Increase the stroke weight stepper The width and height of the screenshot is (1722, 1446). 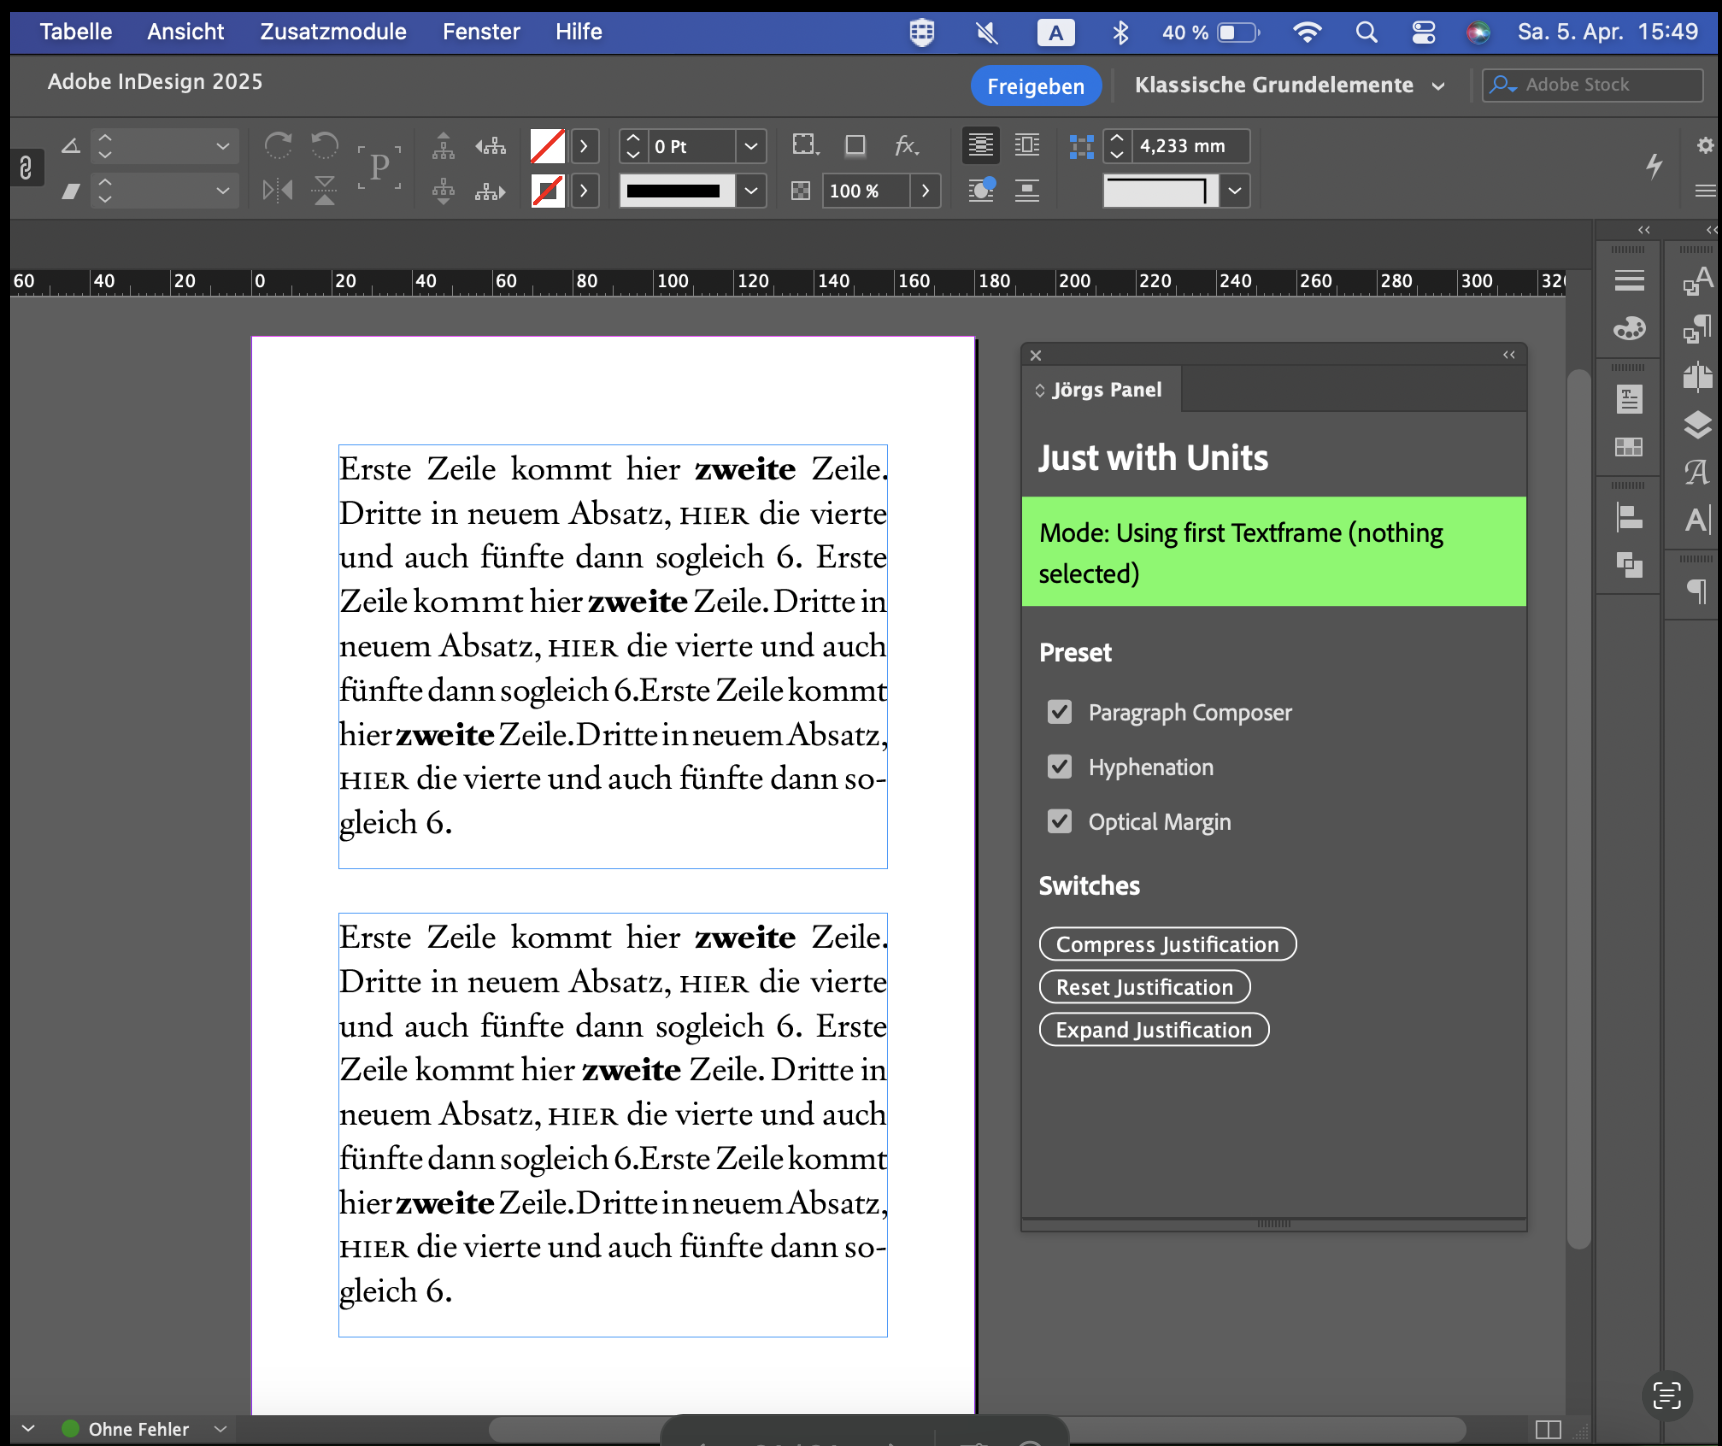(632, 138)
